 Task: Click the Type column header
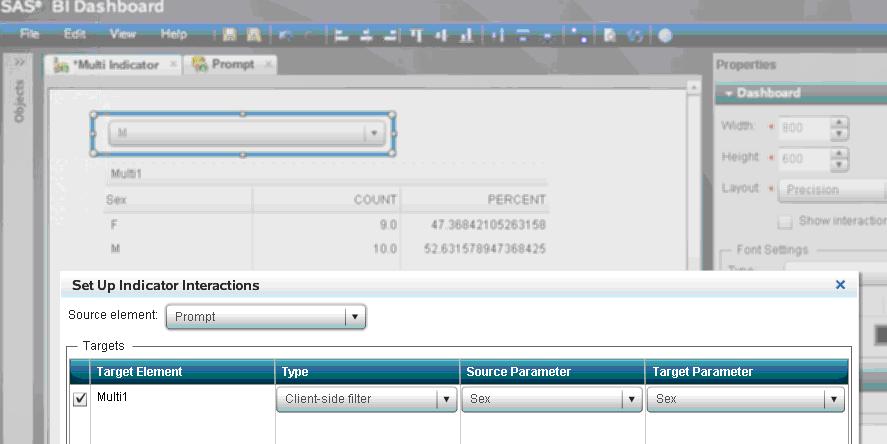tap(367, 372)
